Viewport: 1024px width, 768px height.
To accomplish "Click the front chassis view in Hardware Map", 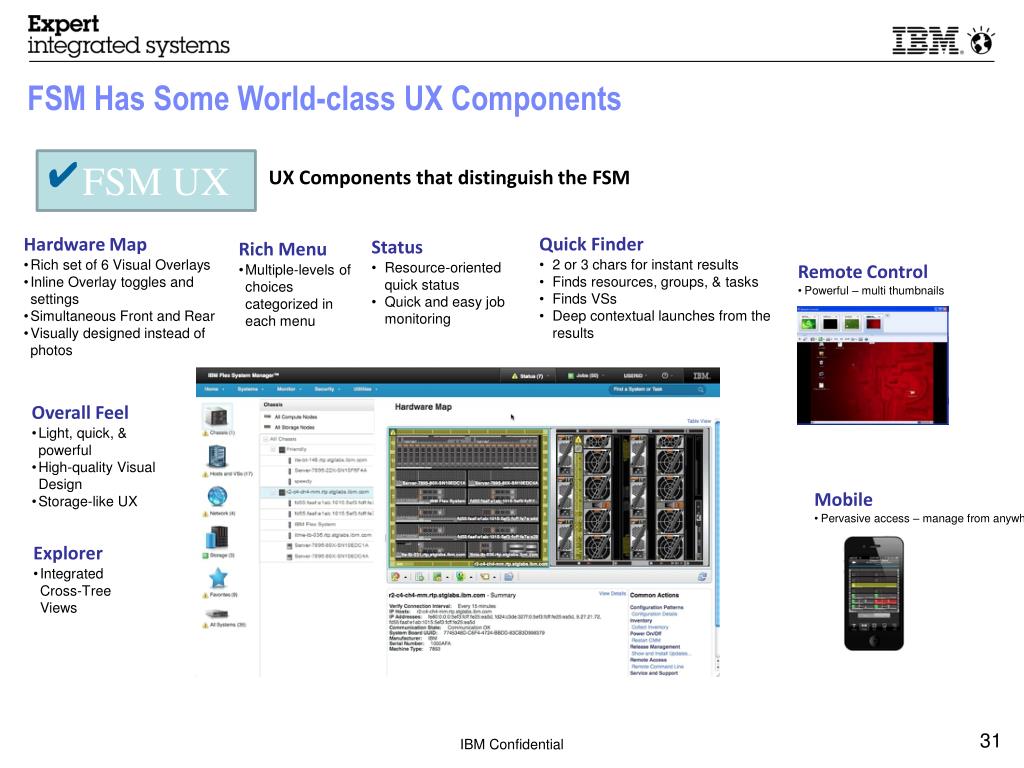I will tap(469, 497).
